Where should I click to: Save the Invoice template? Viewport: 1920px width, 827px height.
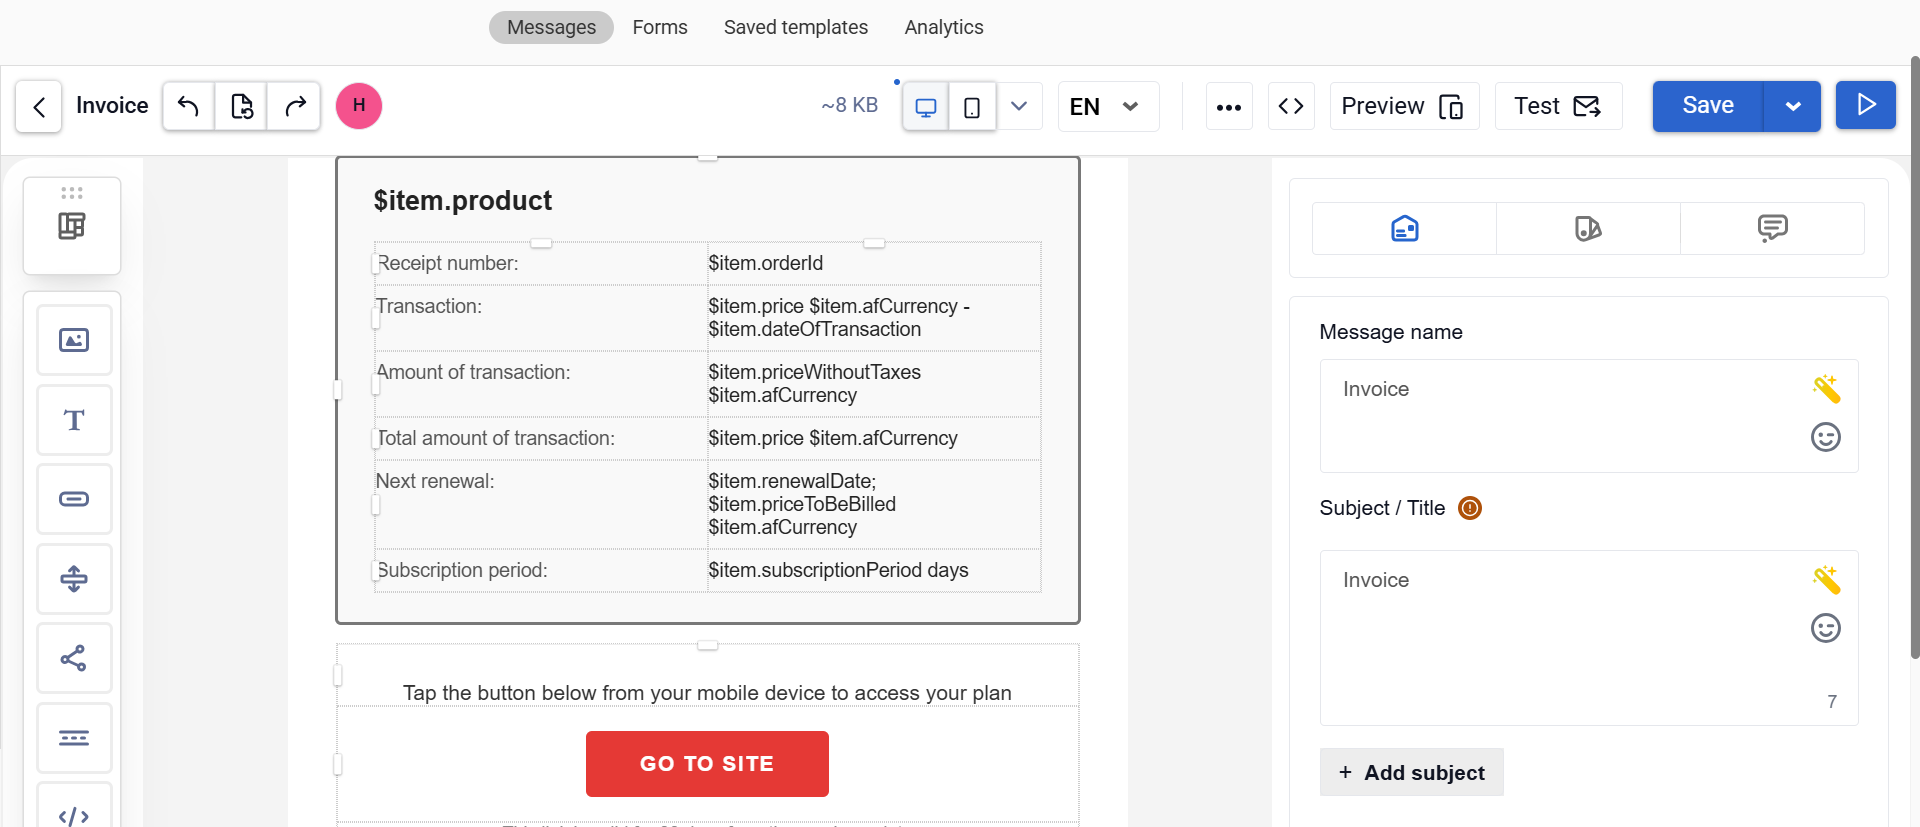click(x=1708, y=106)
